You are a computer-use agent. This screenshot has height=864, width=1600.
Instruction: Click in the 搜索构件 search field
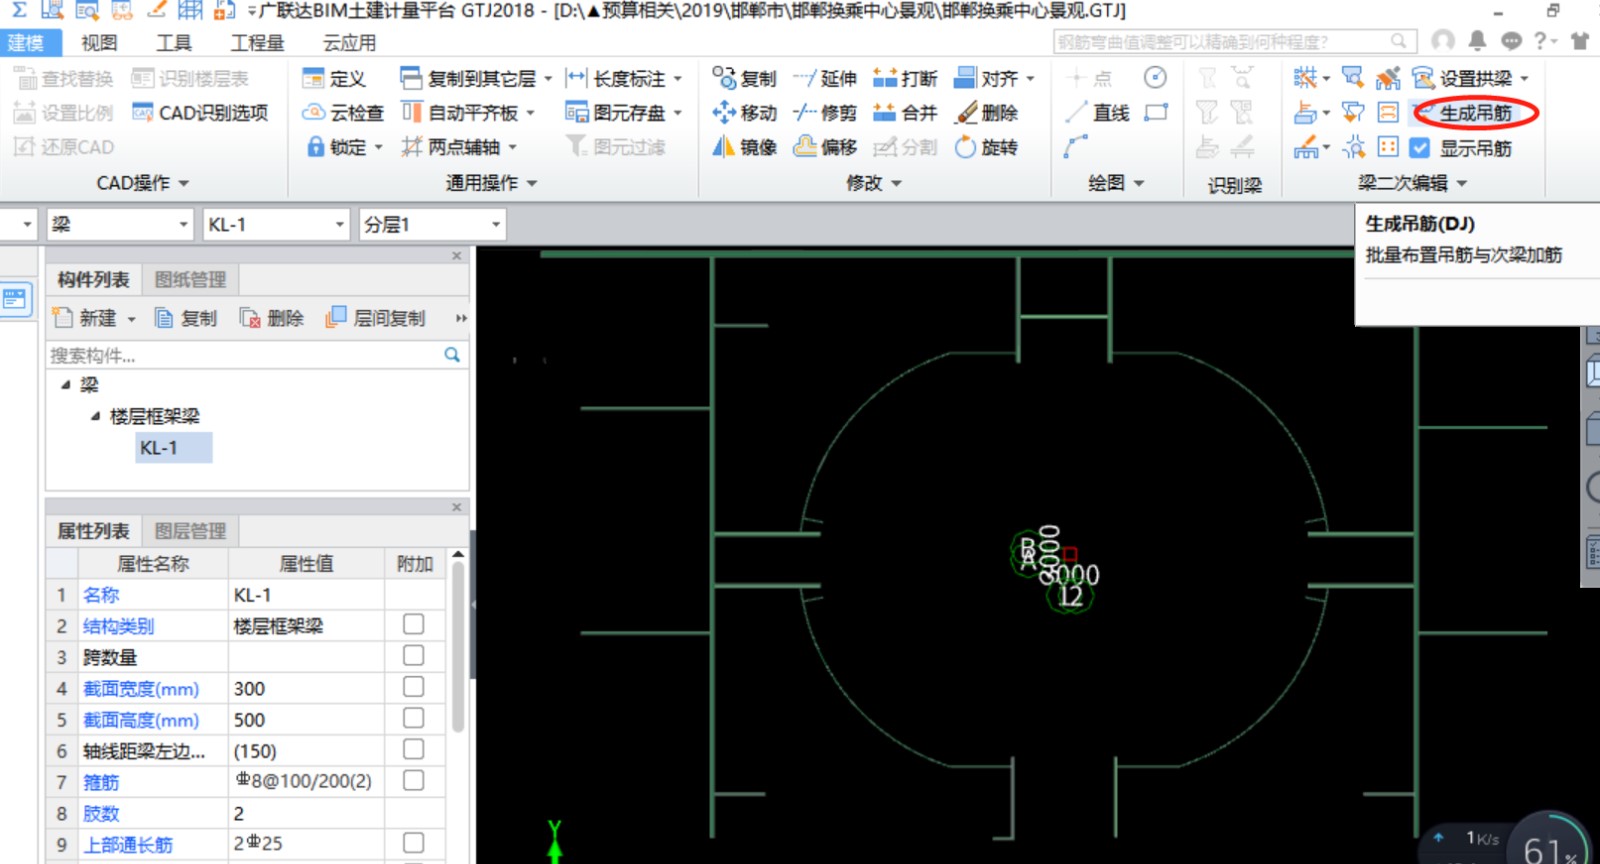click(245, 355)
